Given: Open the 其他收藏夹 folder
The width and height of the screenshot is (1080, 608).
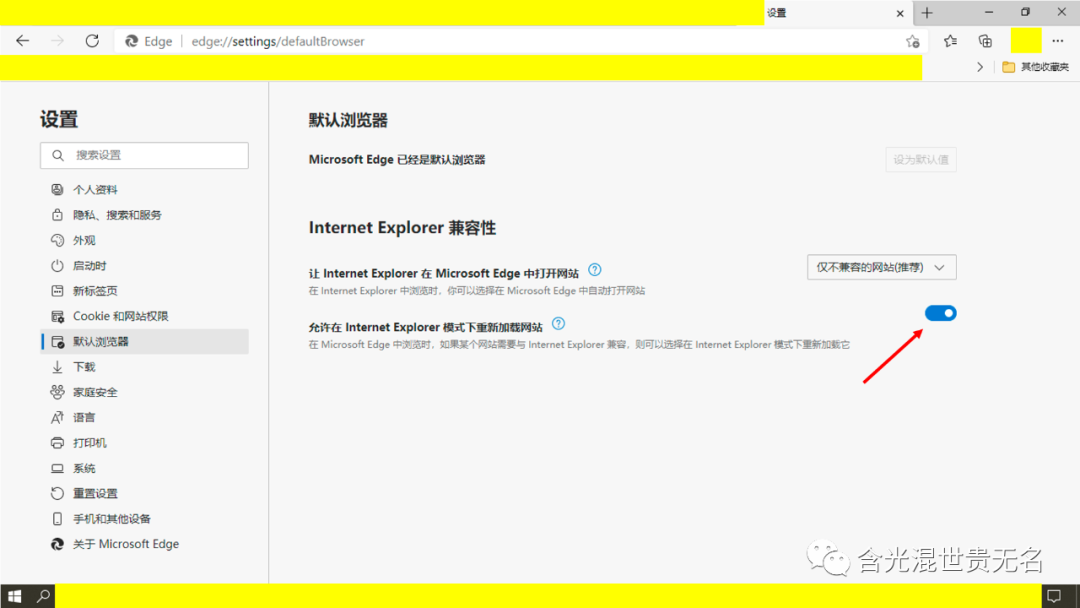Looking at the screenshot, I should coord(1035,67).
